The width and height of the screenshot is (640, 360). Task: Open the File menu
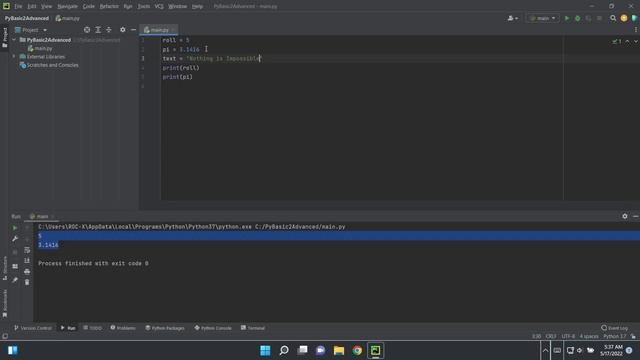[x=18, y=7]
